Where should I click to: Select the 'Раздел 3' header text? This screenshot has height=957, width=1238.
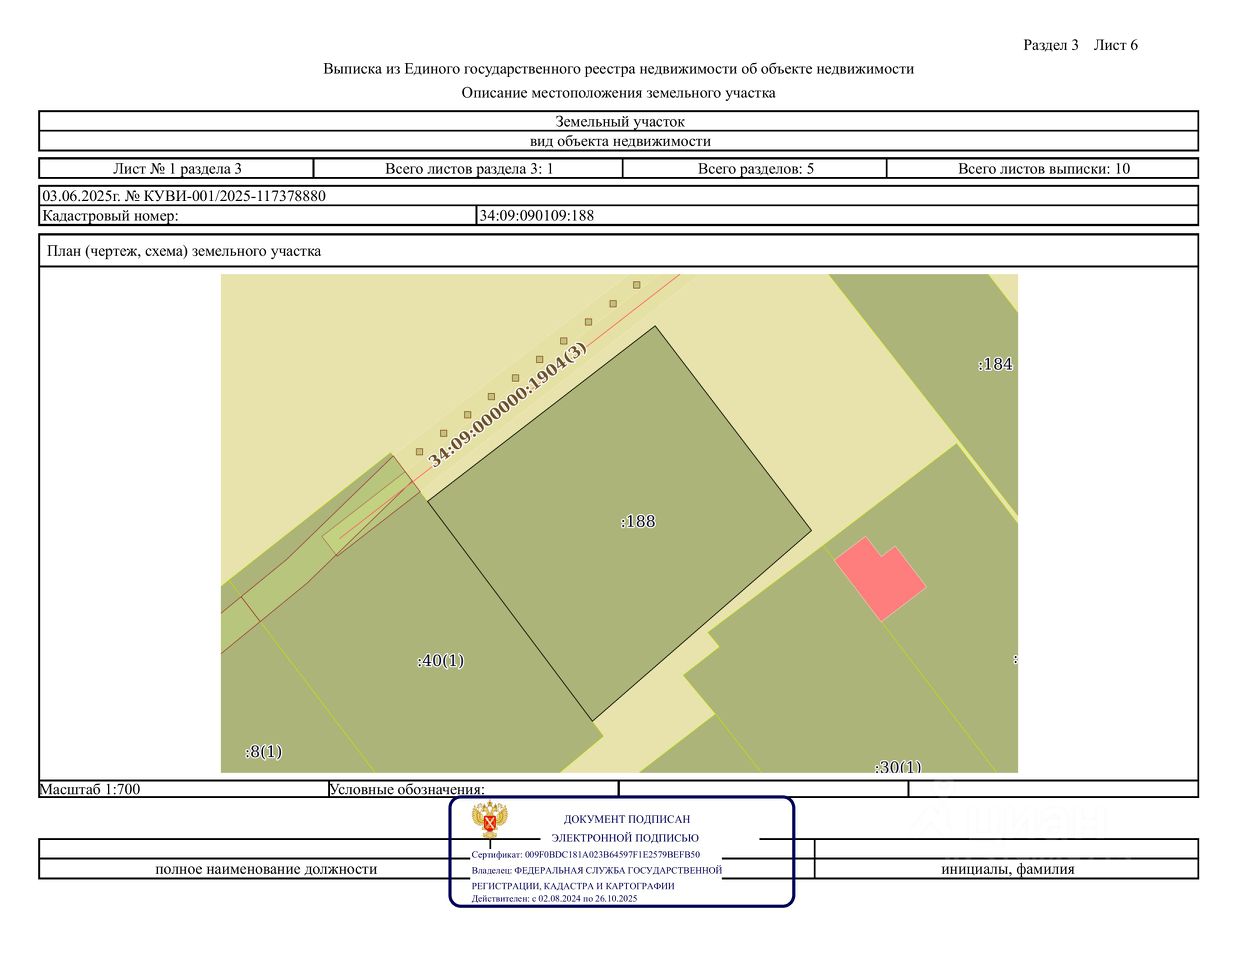coord(1051,45)
